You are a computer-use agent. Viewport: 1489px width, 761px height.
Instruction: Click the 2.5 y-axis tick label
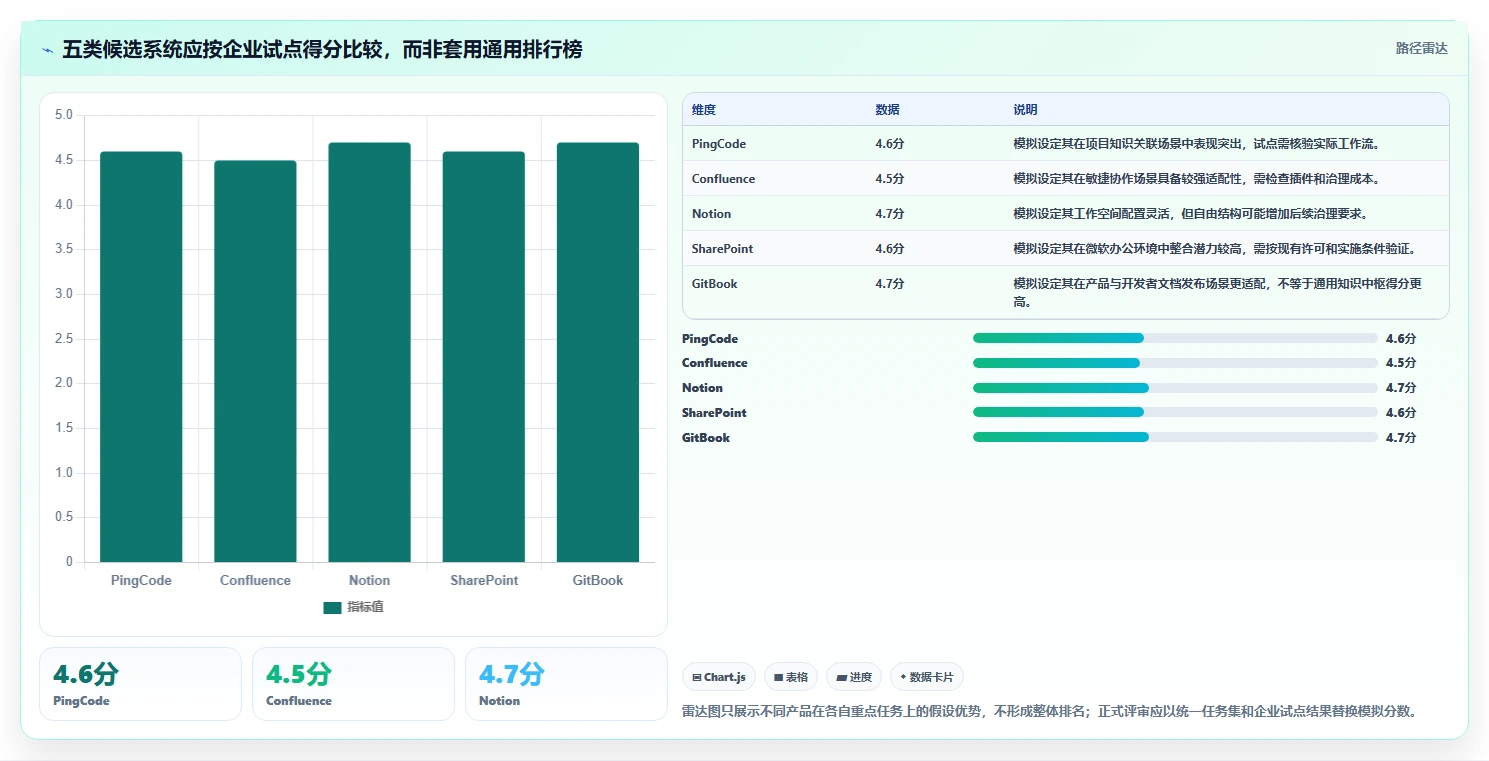pos(63,339)
